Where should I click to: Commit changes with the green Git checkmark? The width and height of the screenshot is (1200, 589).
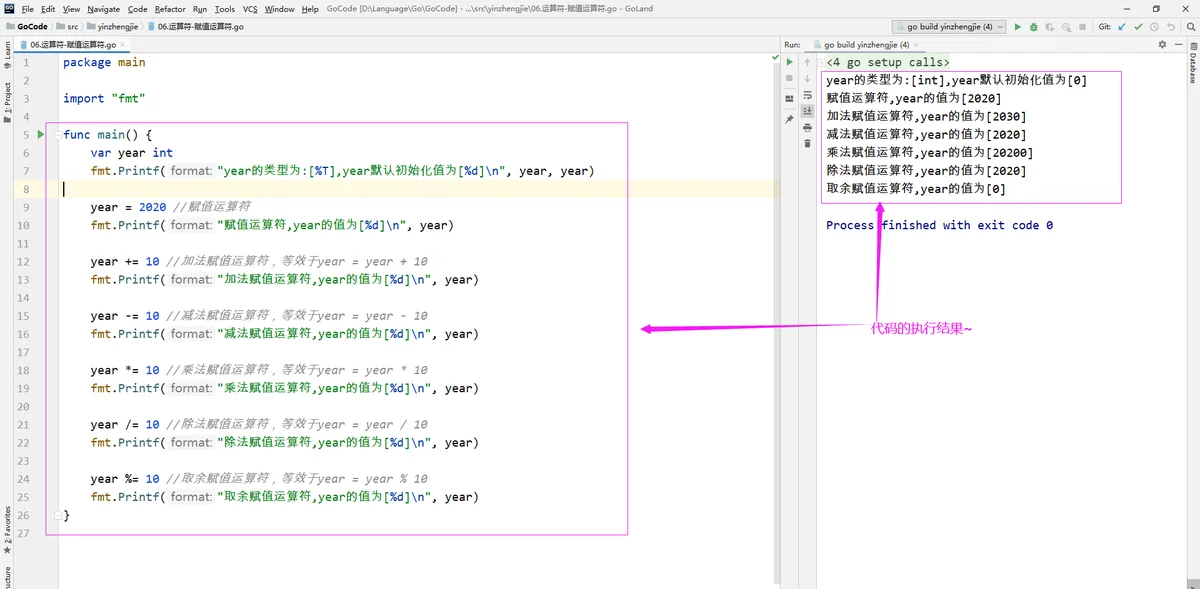1139,27
